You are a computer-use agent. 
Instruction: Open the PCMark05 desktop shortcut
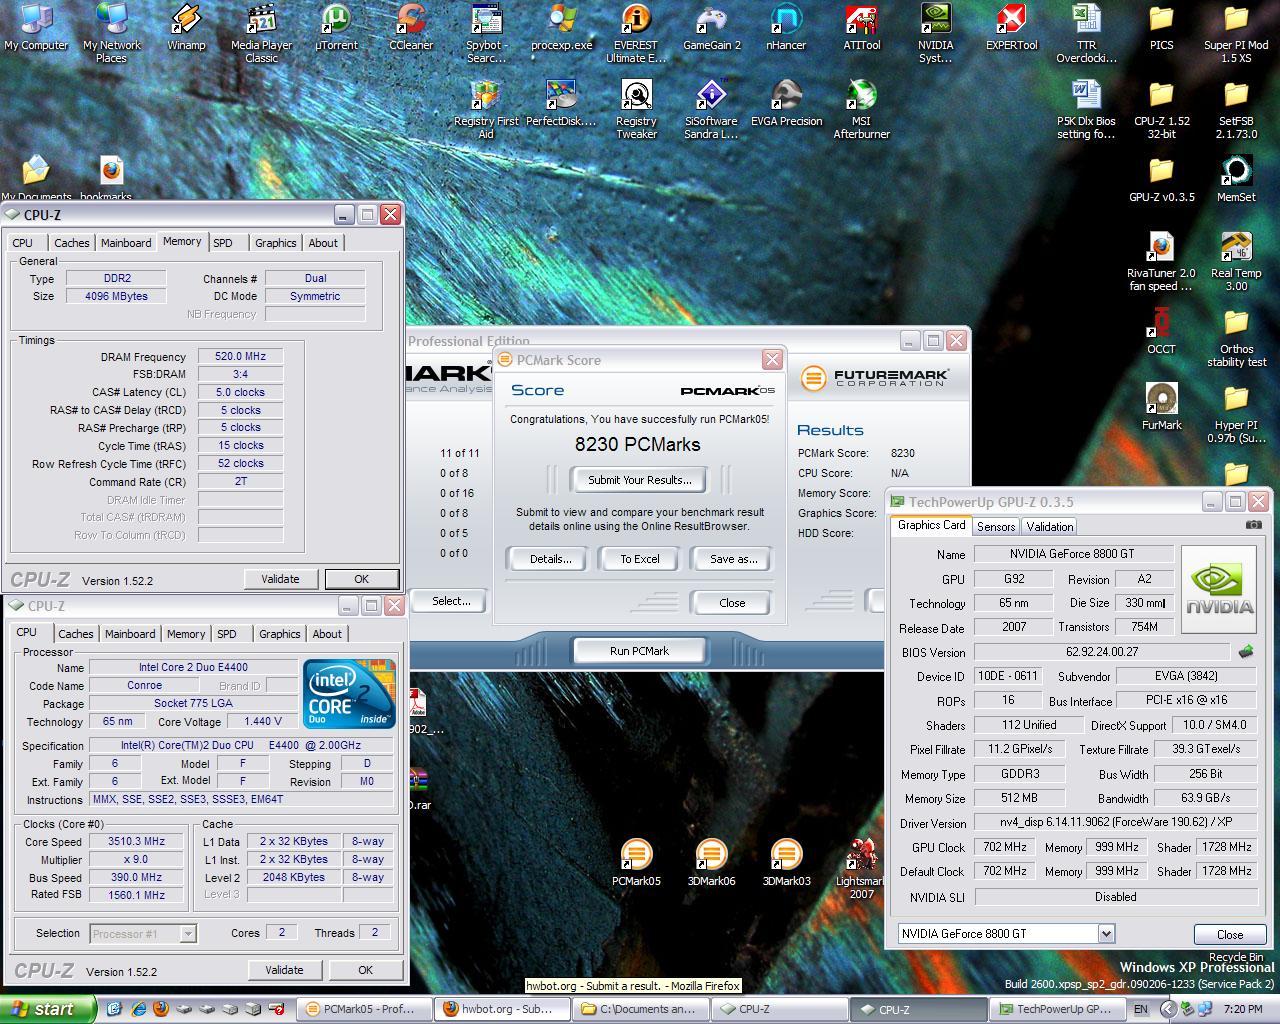(636, 863)
